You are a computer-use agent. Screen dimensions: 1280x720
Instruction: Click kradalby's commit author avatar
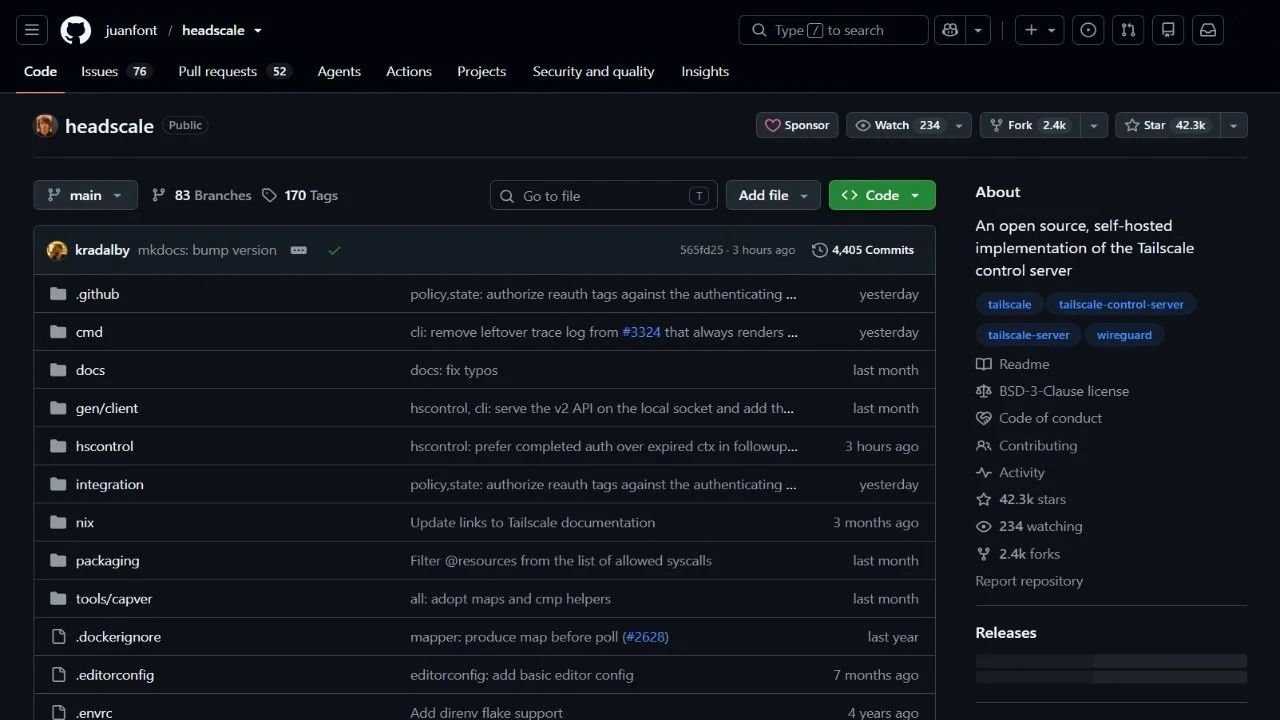click(x=57, y=250)
